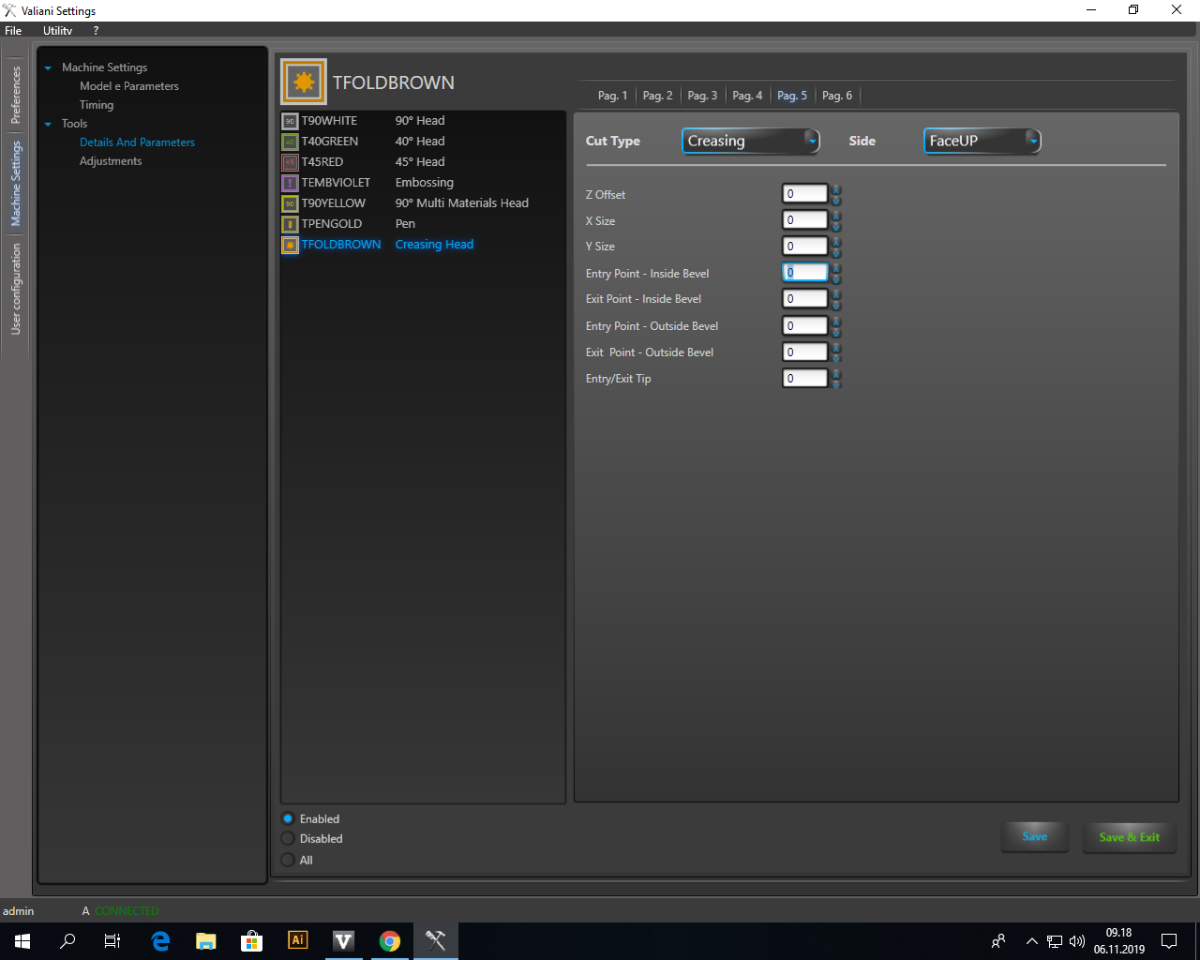
Task: Click the "Creasing Head" text in the list
Action: point(434,244)
